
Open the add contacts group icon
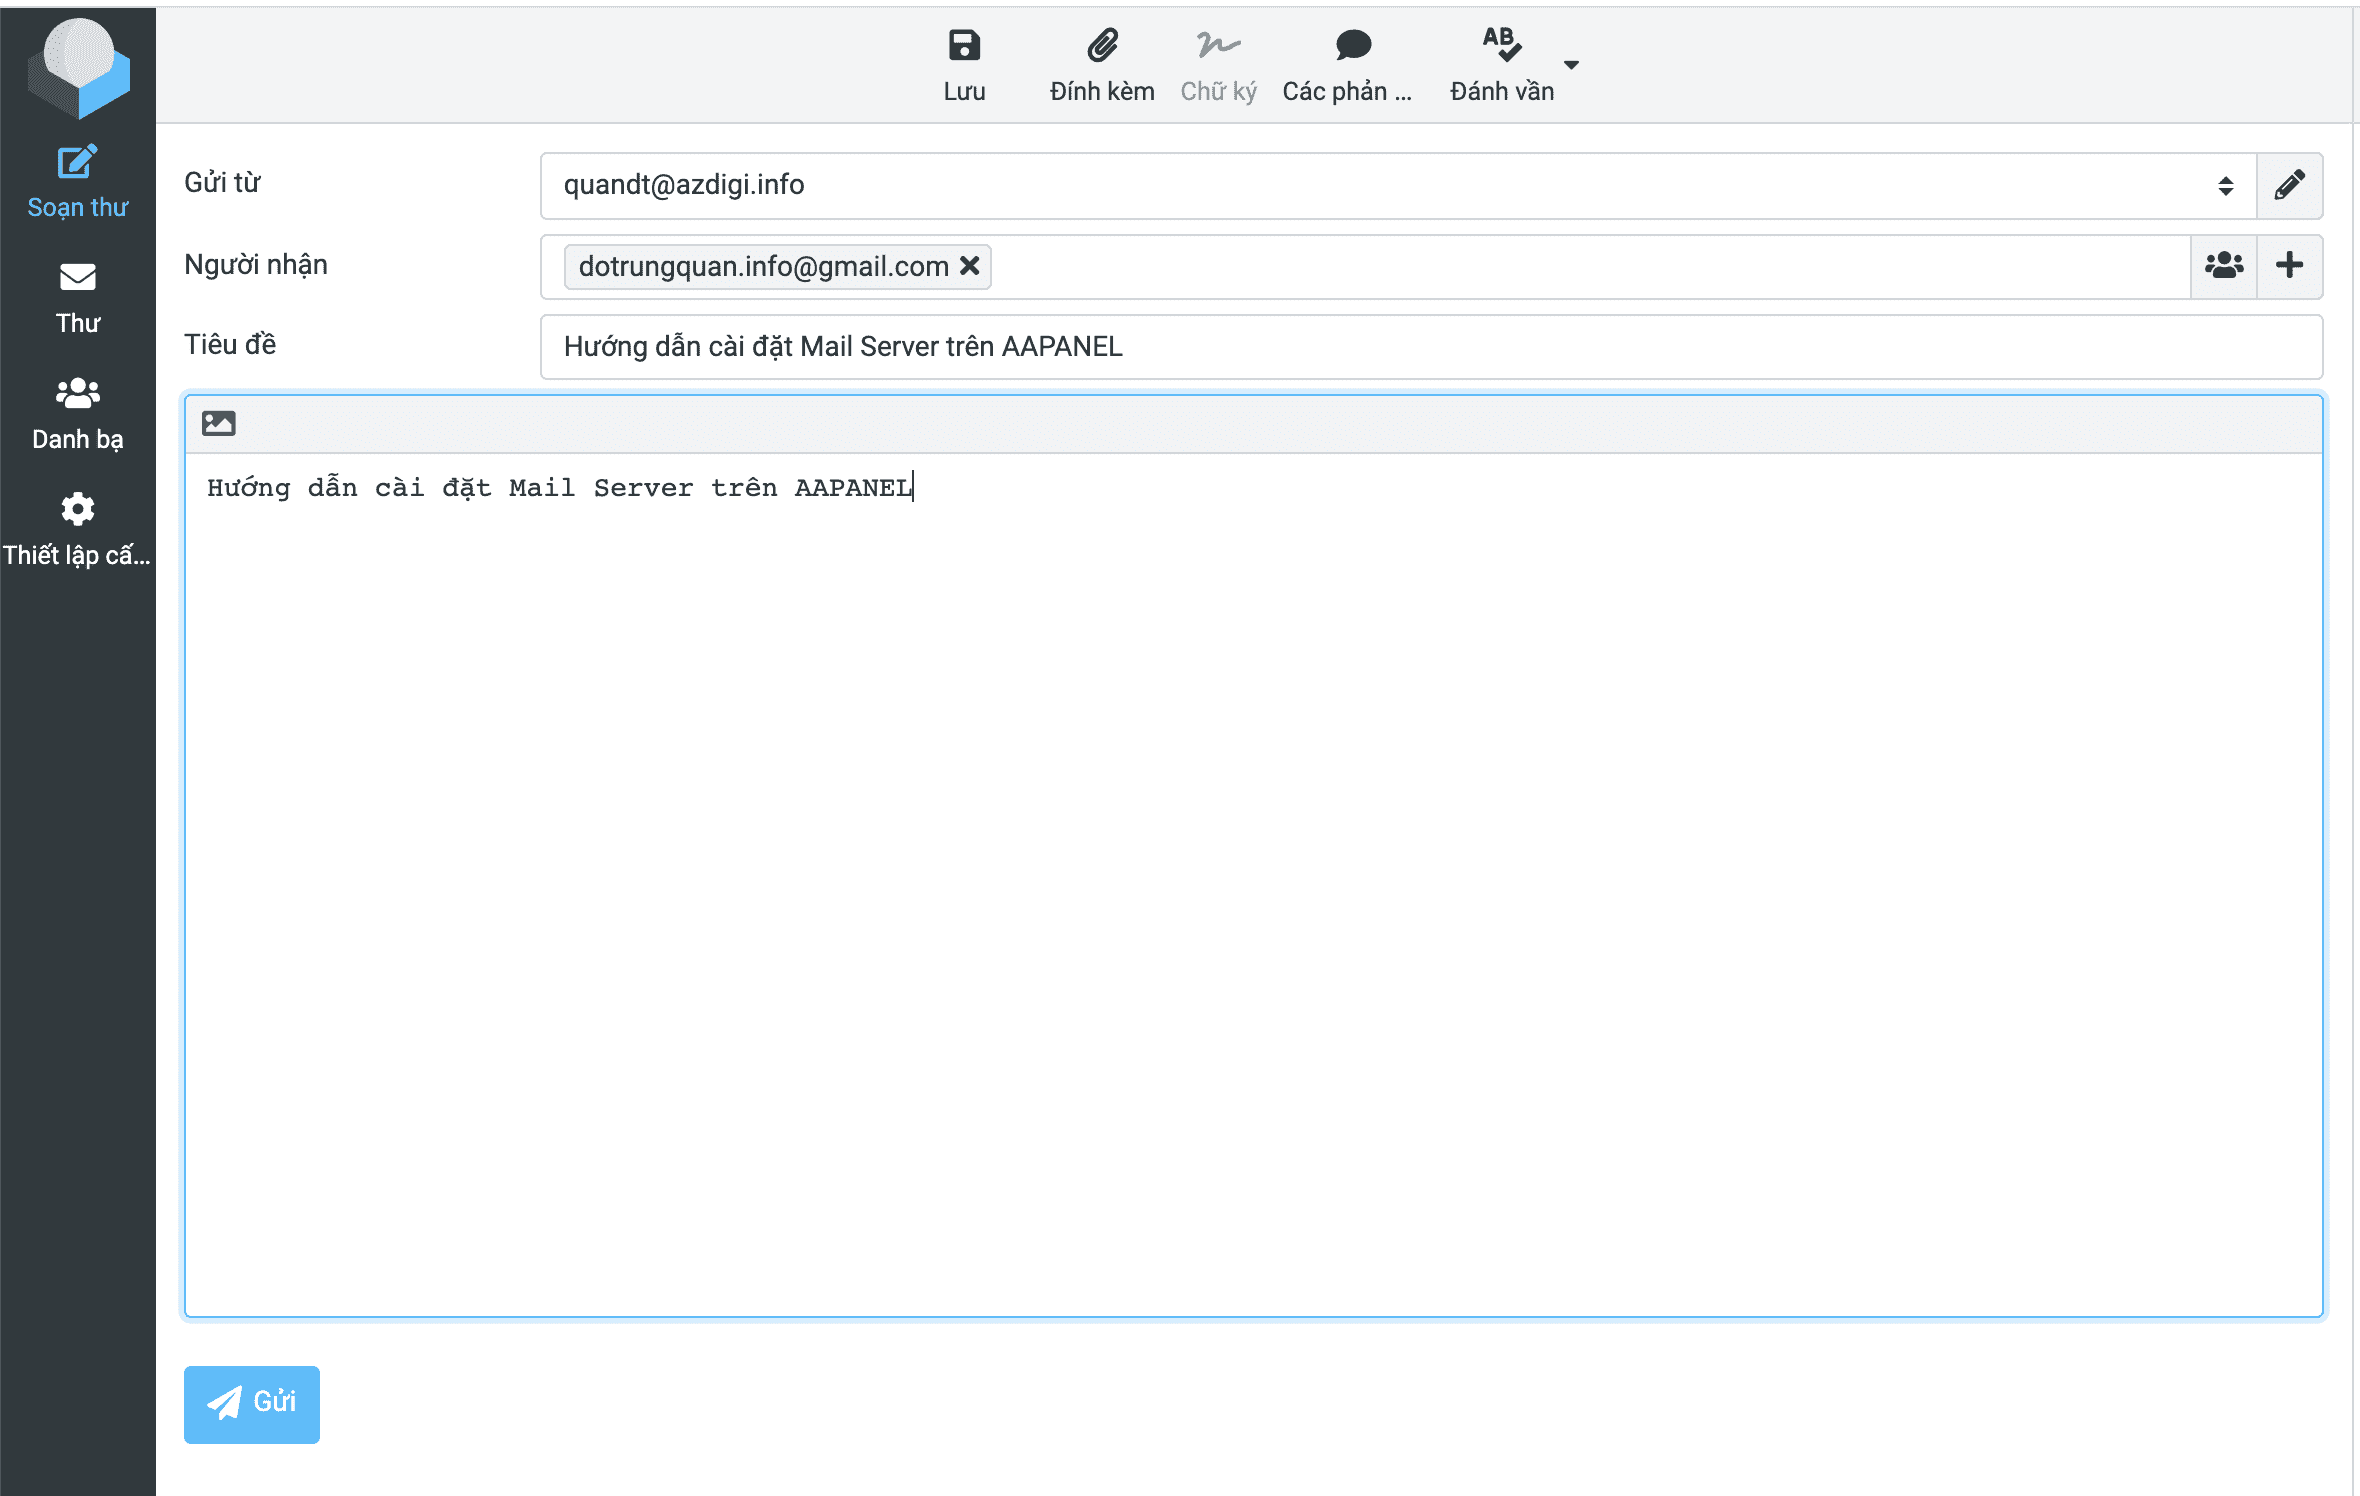[2223, 266]
